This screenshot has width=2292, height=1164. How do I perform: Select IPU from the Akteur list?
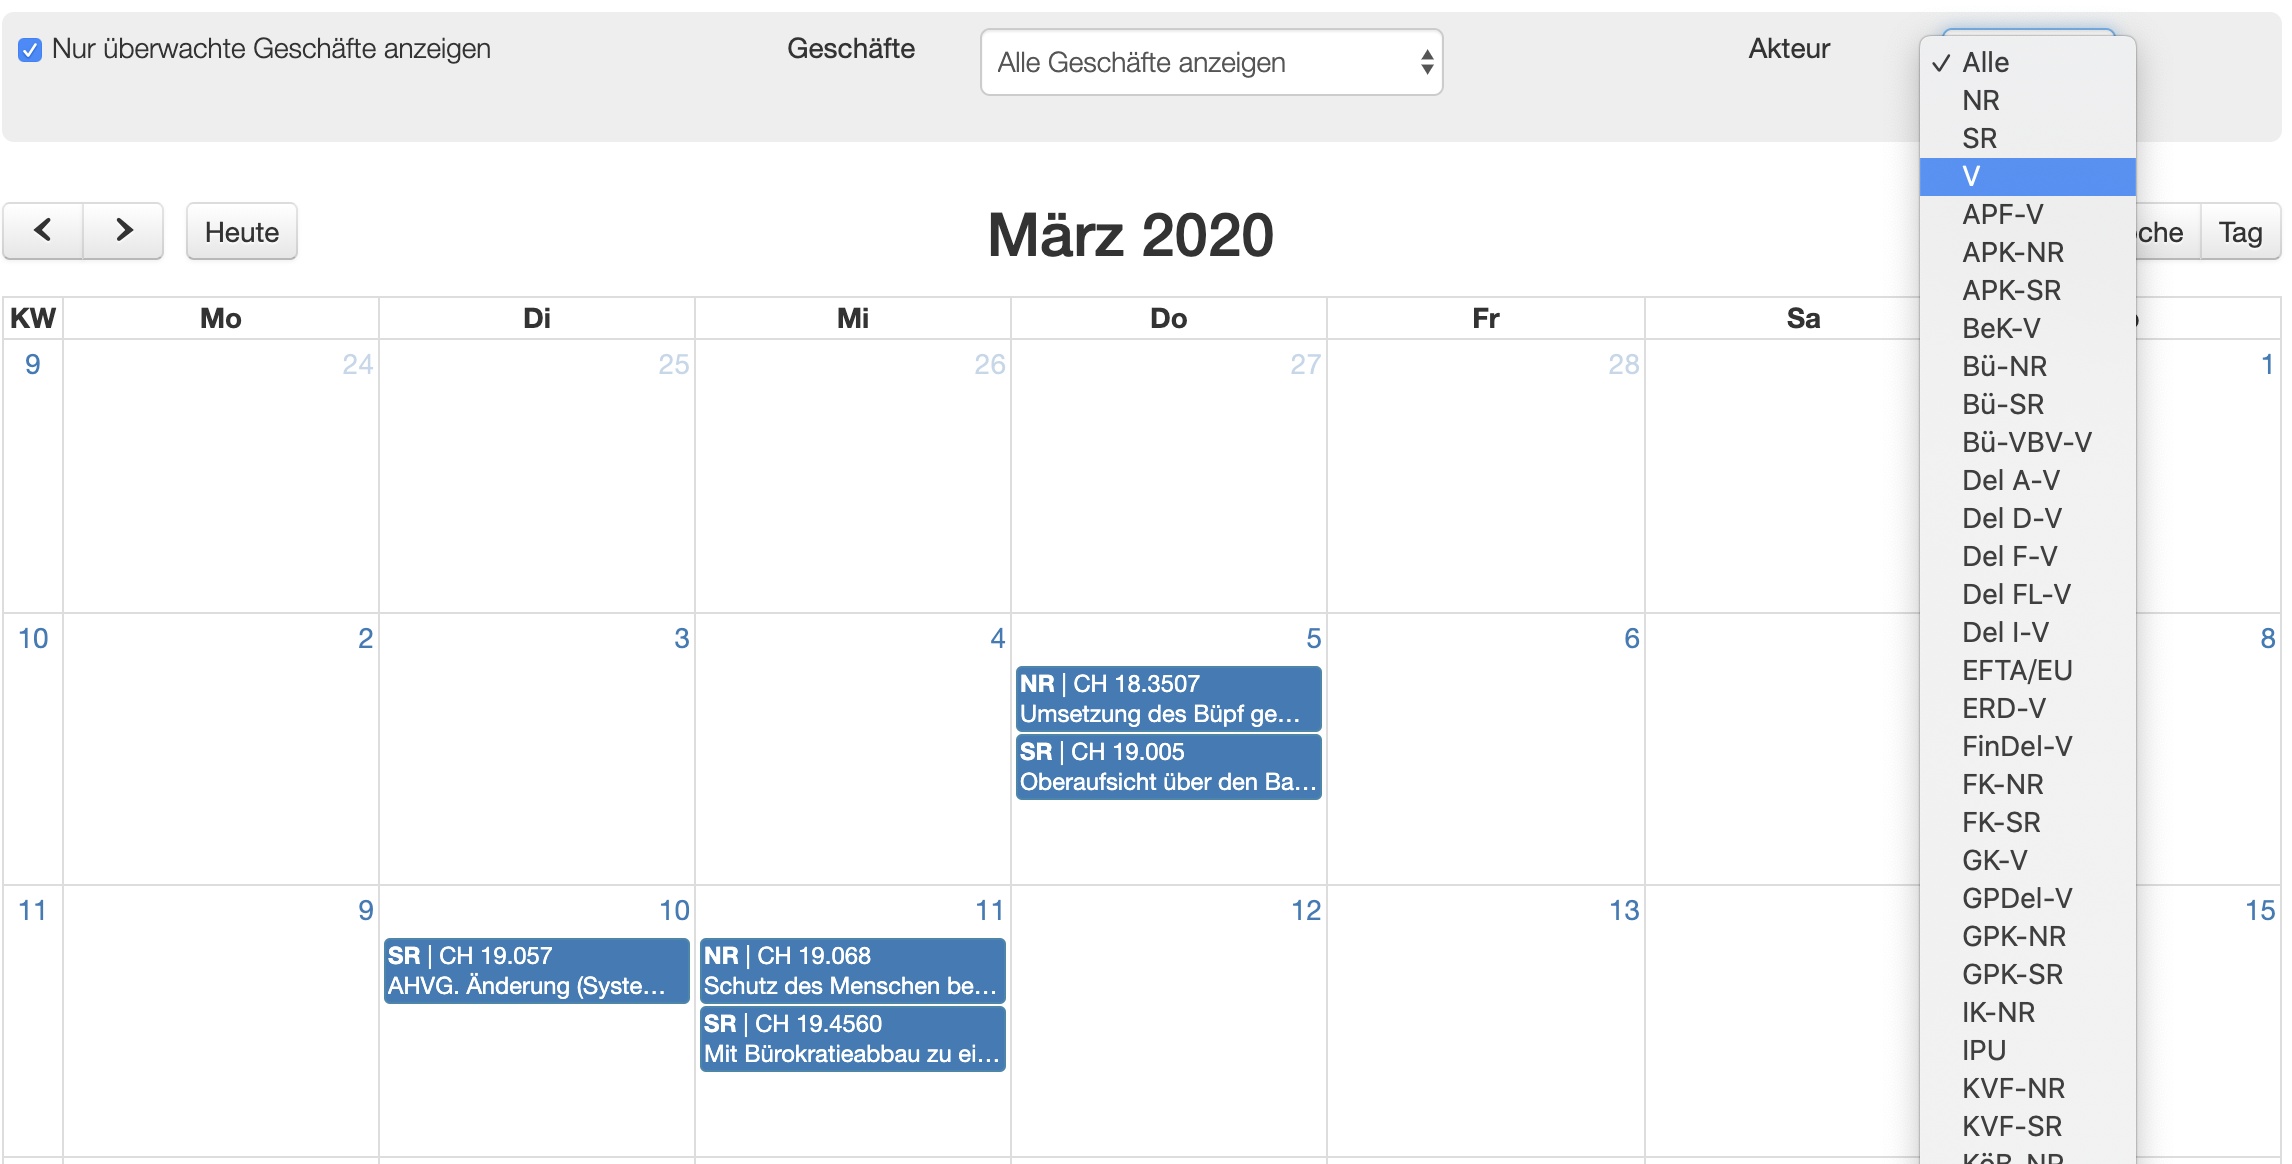pyautogui.click(x=2027, y=1050)
